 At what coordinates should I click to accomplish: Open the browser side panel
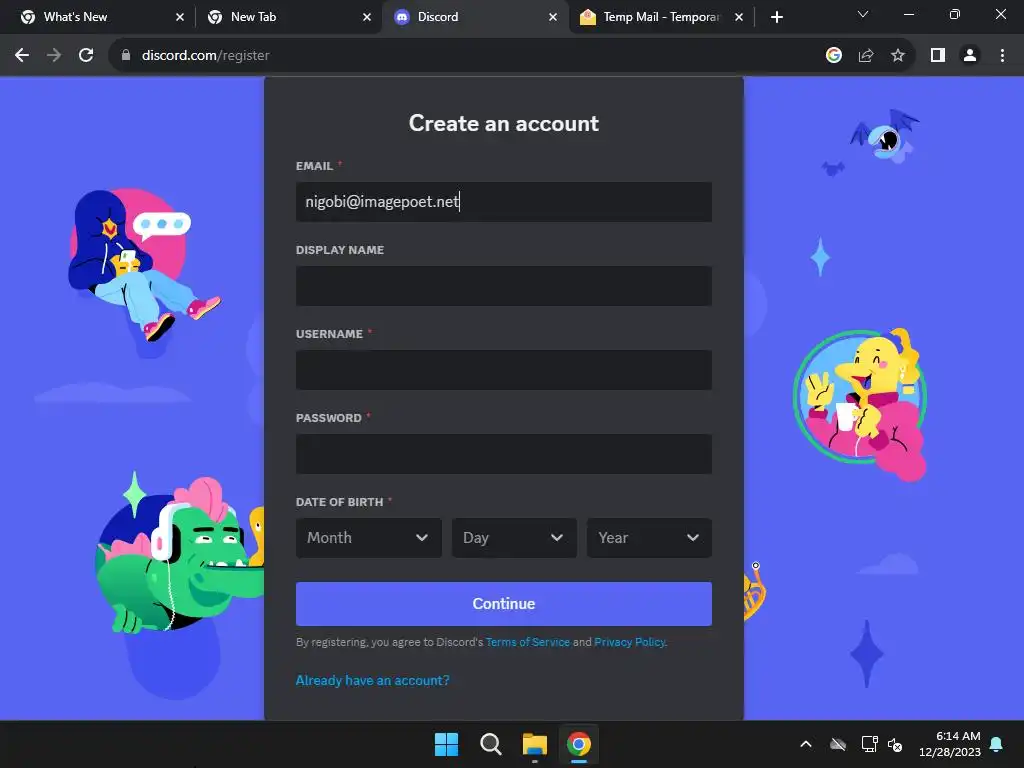point(938,56)
